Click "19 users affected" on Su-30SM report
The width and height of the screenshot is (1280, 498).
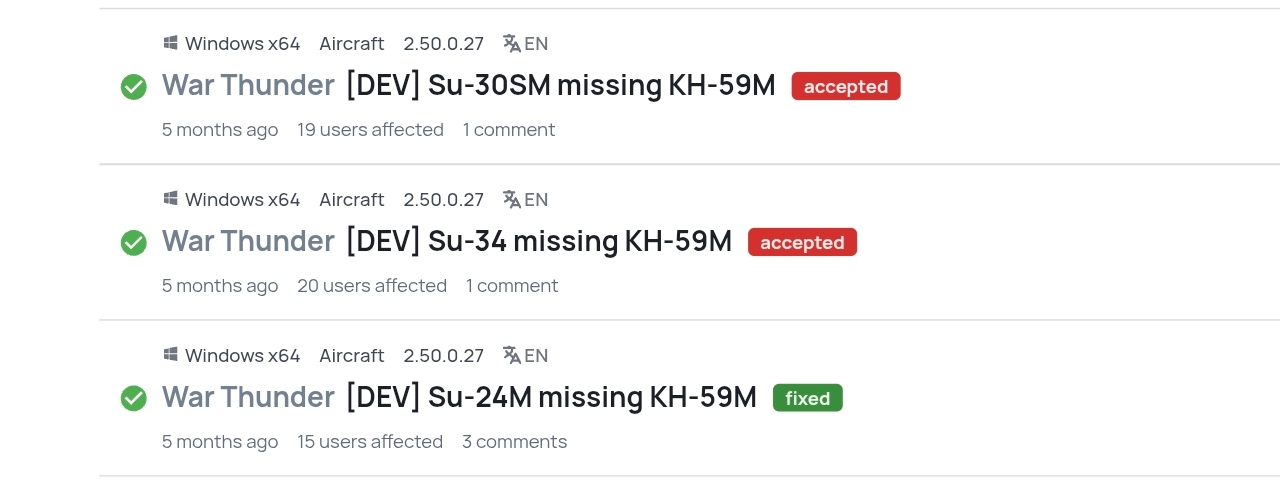370,130
